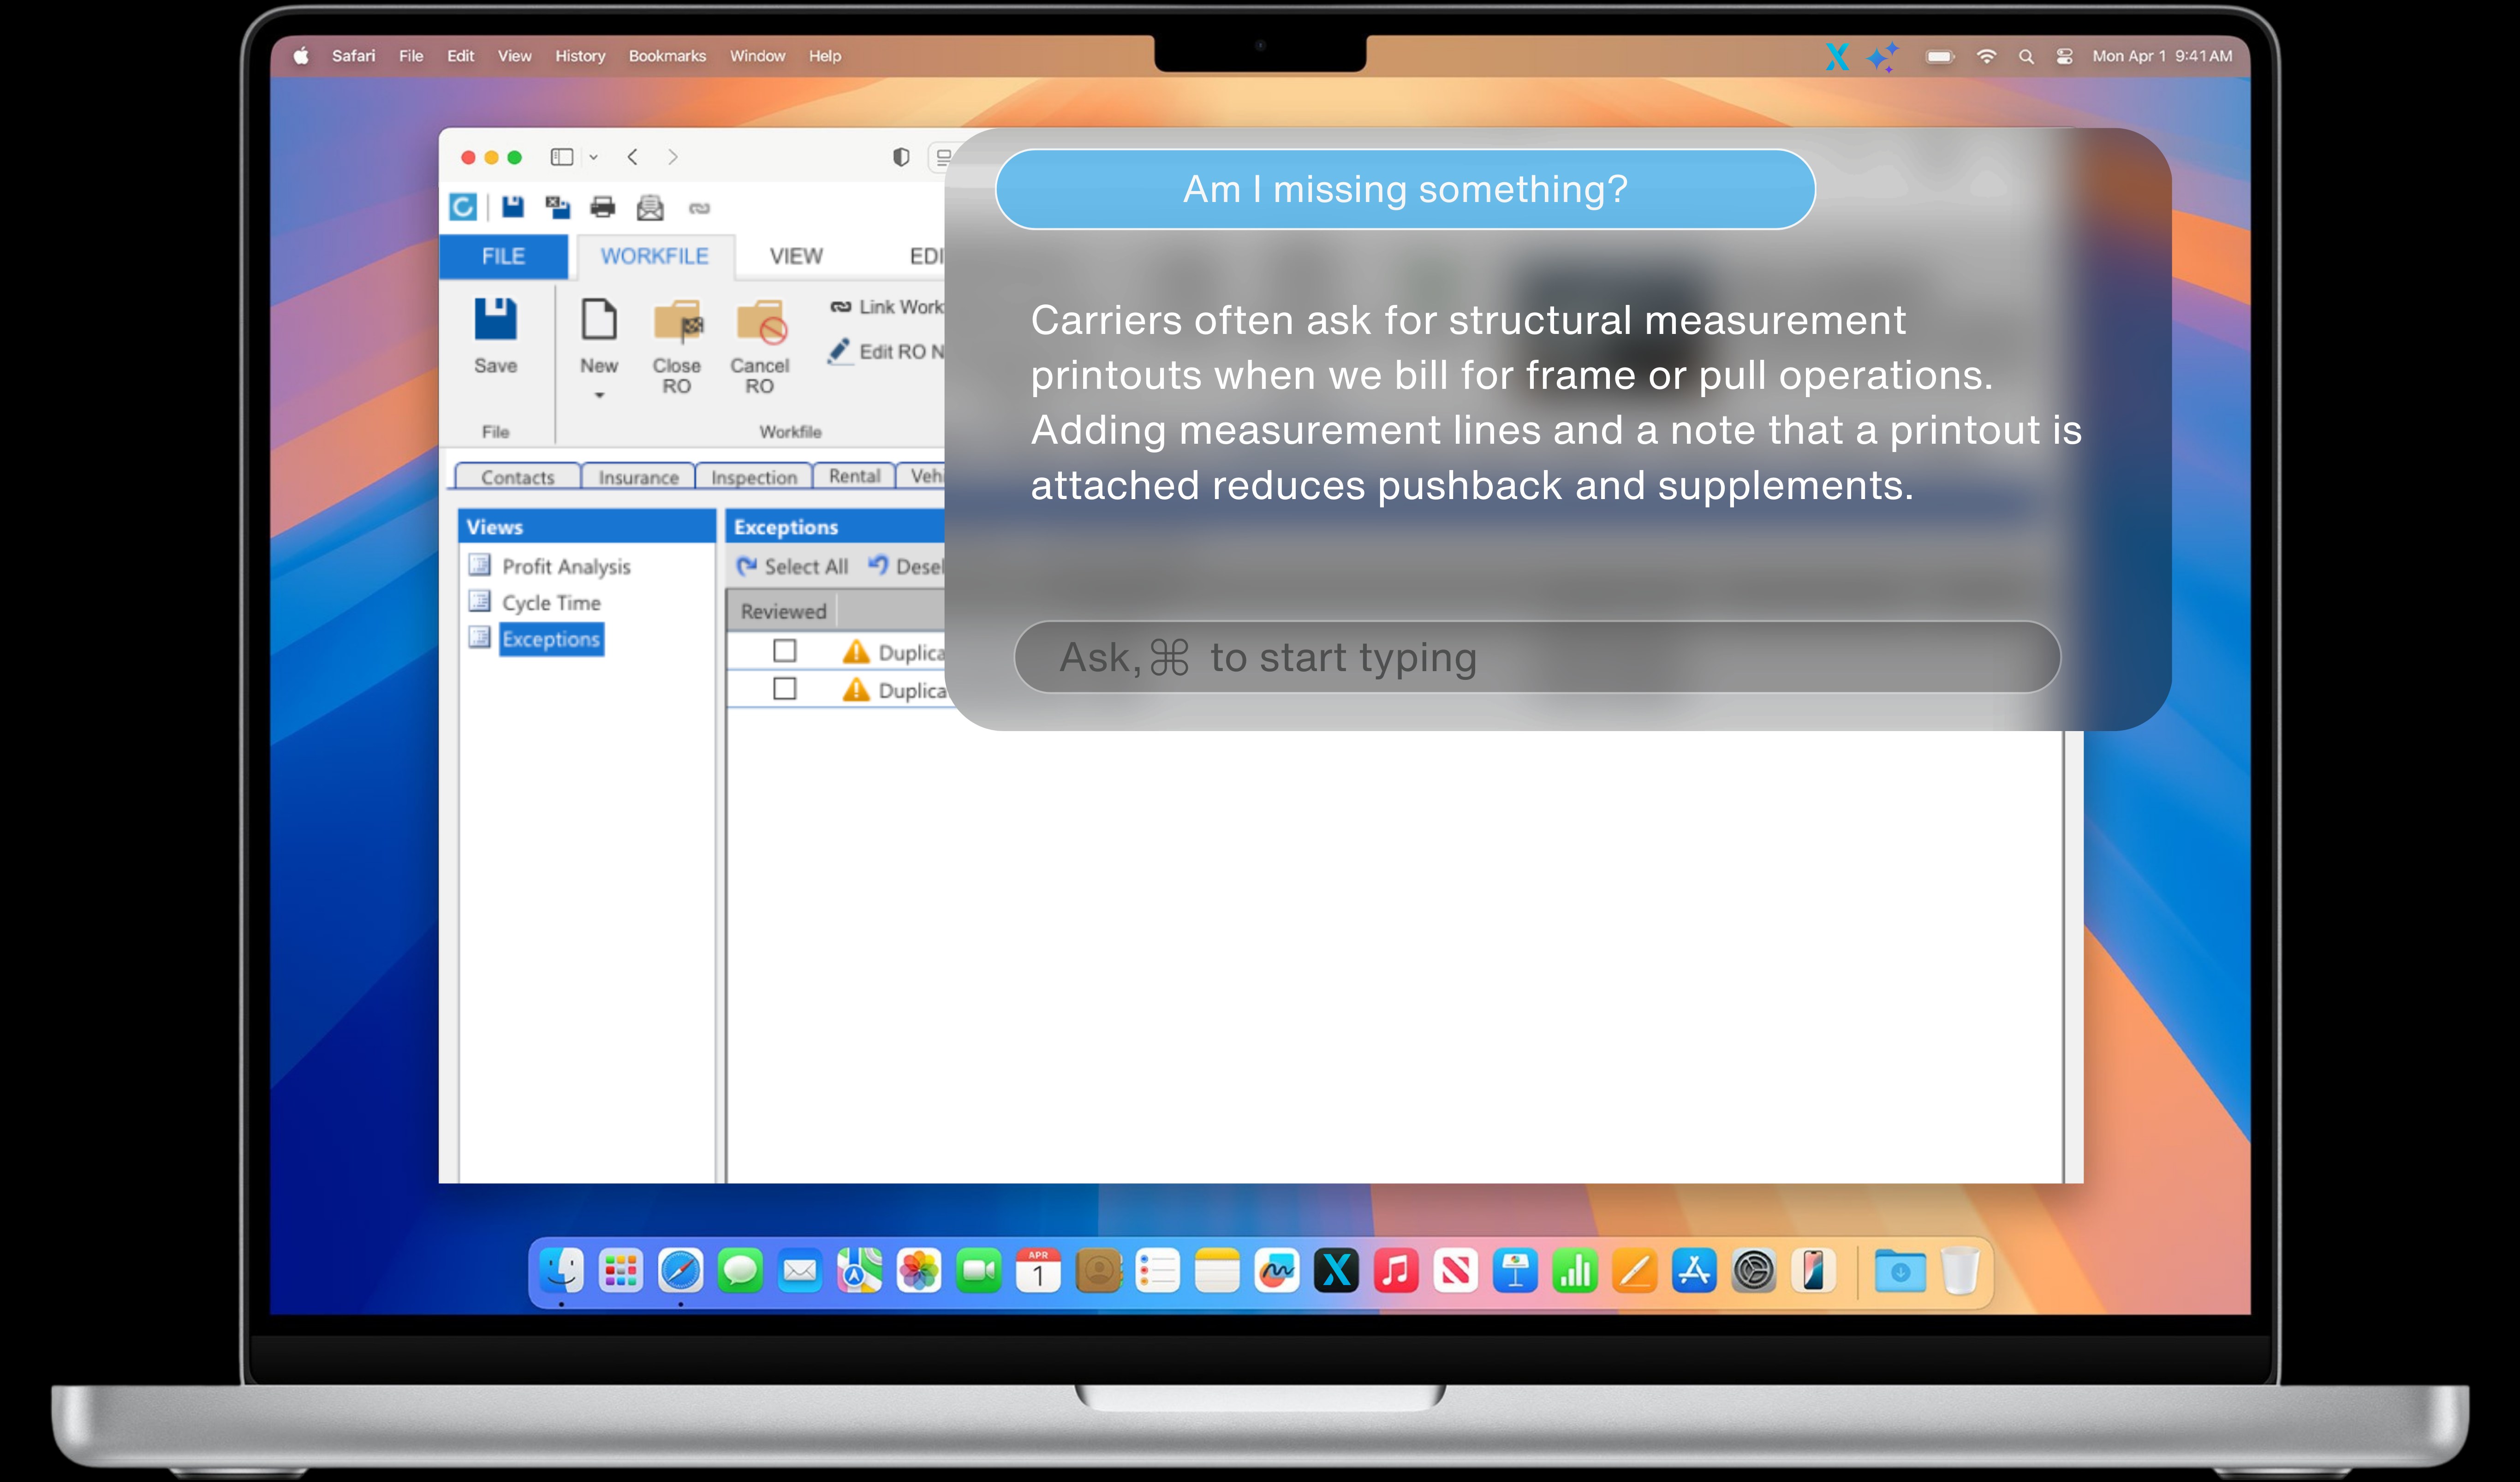The height and width of the screenshot is (1482, 2520).
Task: Open the FILE ribbon menu
Action: pyautogui.click(x=503, y=256)
